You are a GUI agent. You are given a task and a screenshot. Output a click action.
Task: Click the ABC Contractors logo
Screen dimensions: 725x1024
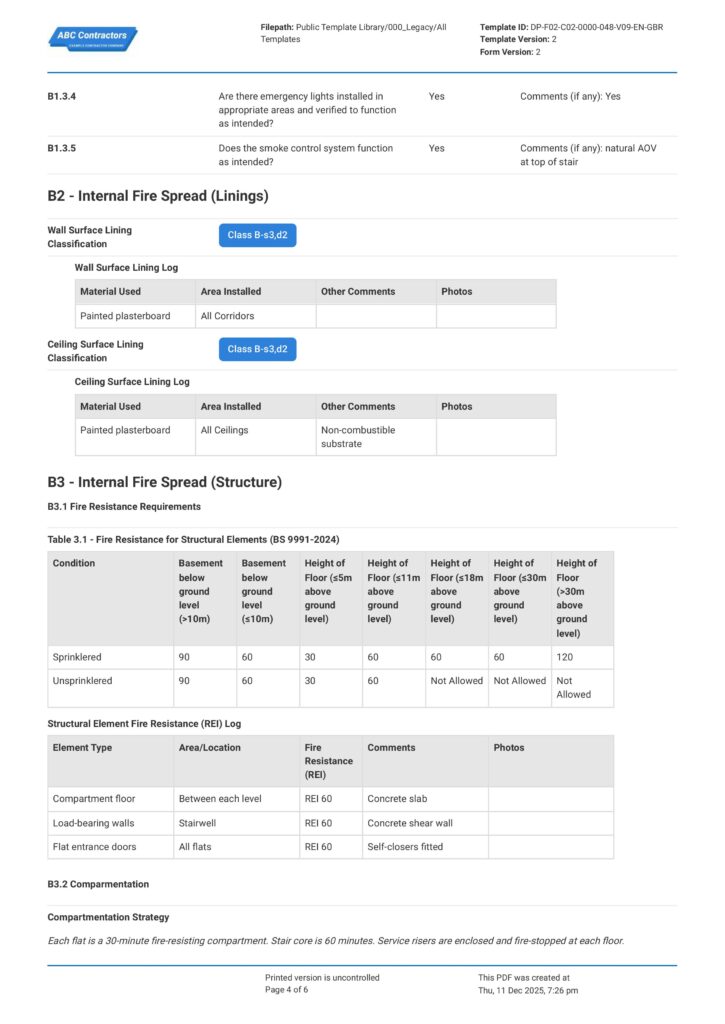click(92, 39)
